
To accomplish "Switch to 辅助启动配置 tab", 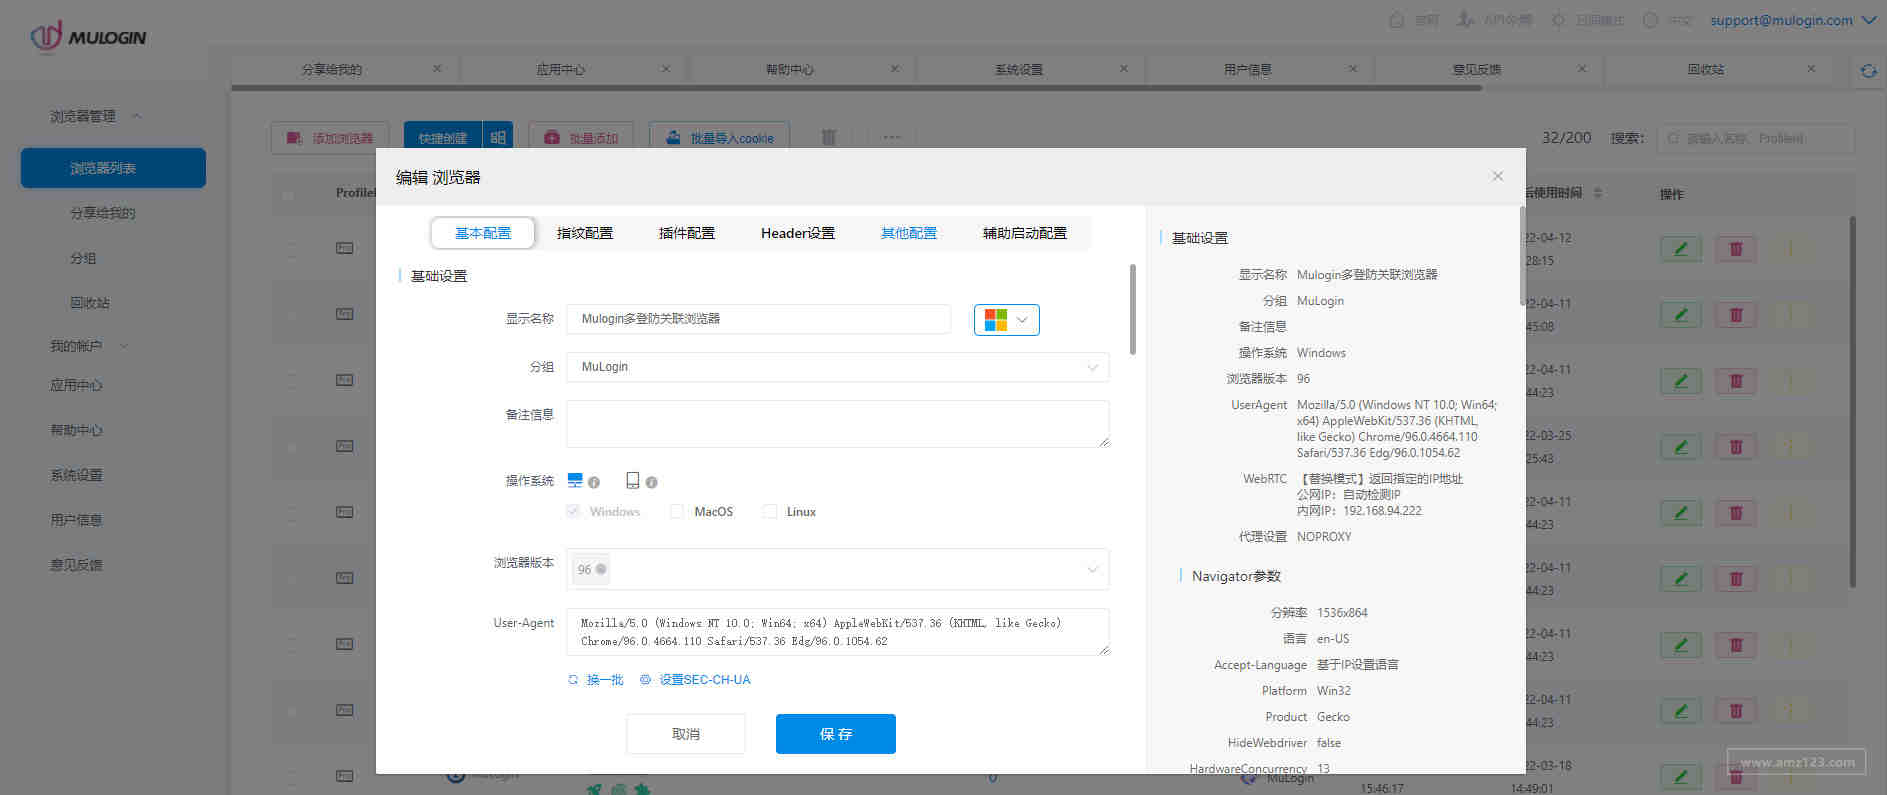I will [x=1025, y=233].
